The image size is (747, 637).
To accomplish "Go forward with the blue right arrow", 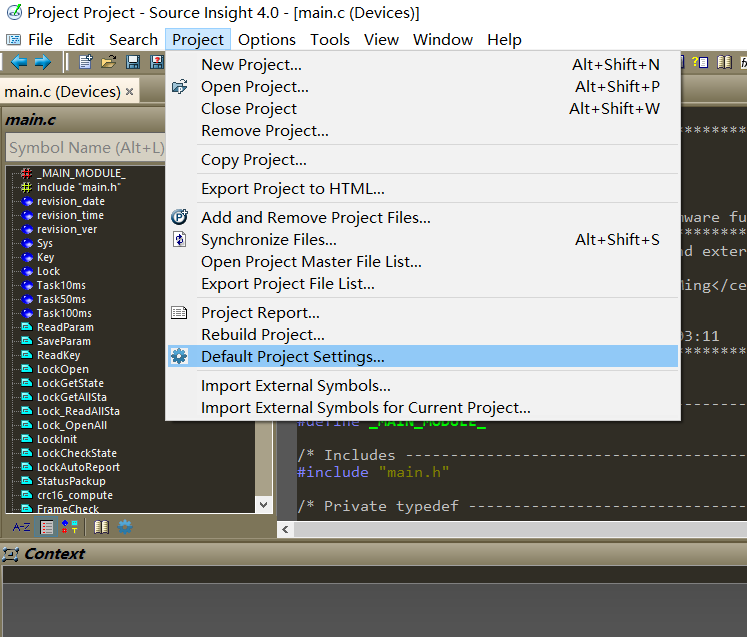I will point(42,62).
